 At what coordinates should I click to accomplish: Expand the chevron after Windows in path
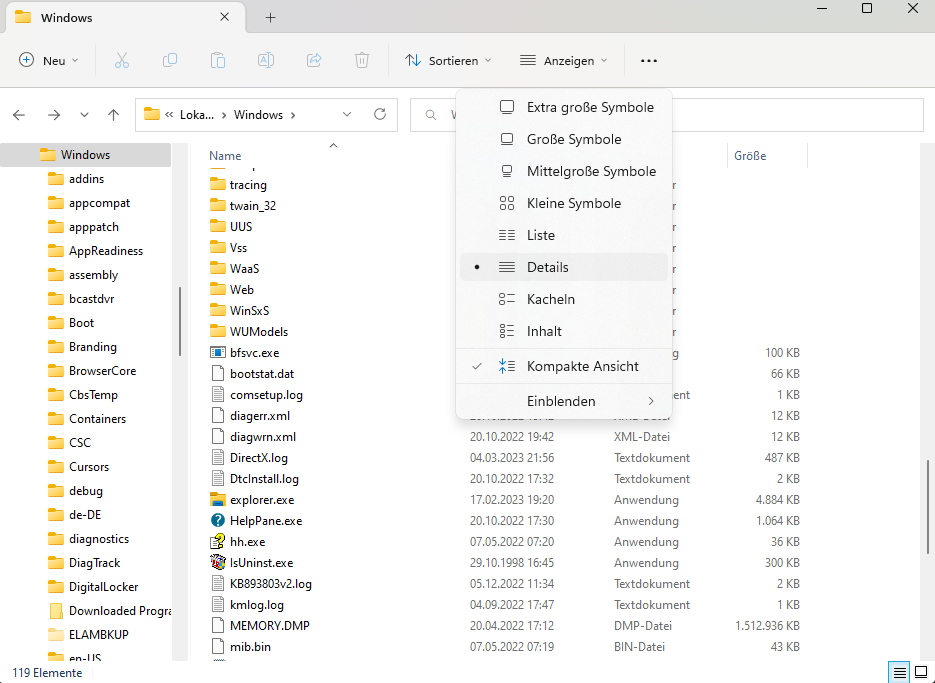[293, 115]
